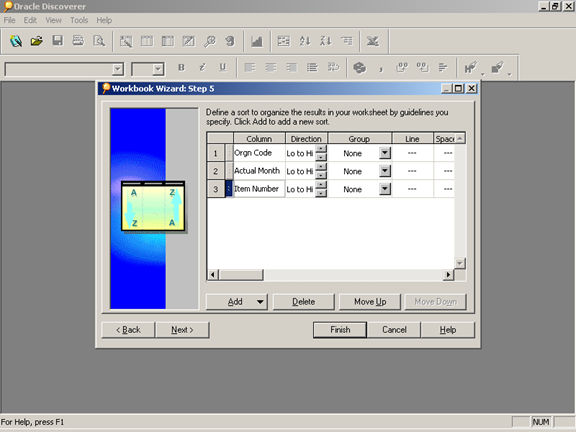Select row header 3 in sort table
576x432 pixels.
[216, 189]
